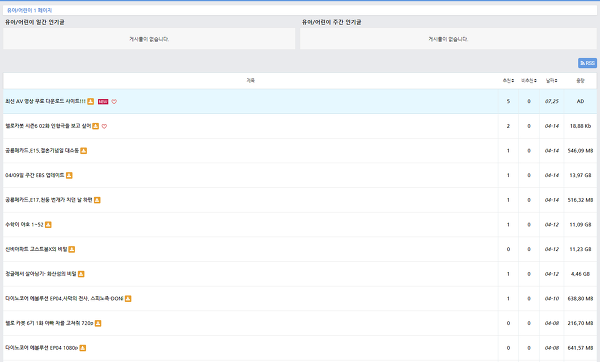This screenshot has height=362, width=600.
Task: Click the 04-08 date in the 216.70 MB row
Action: click(x=551, y=323)
